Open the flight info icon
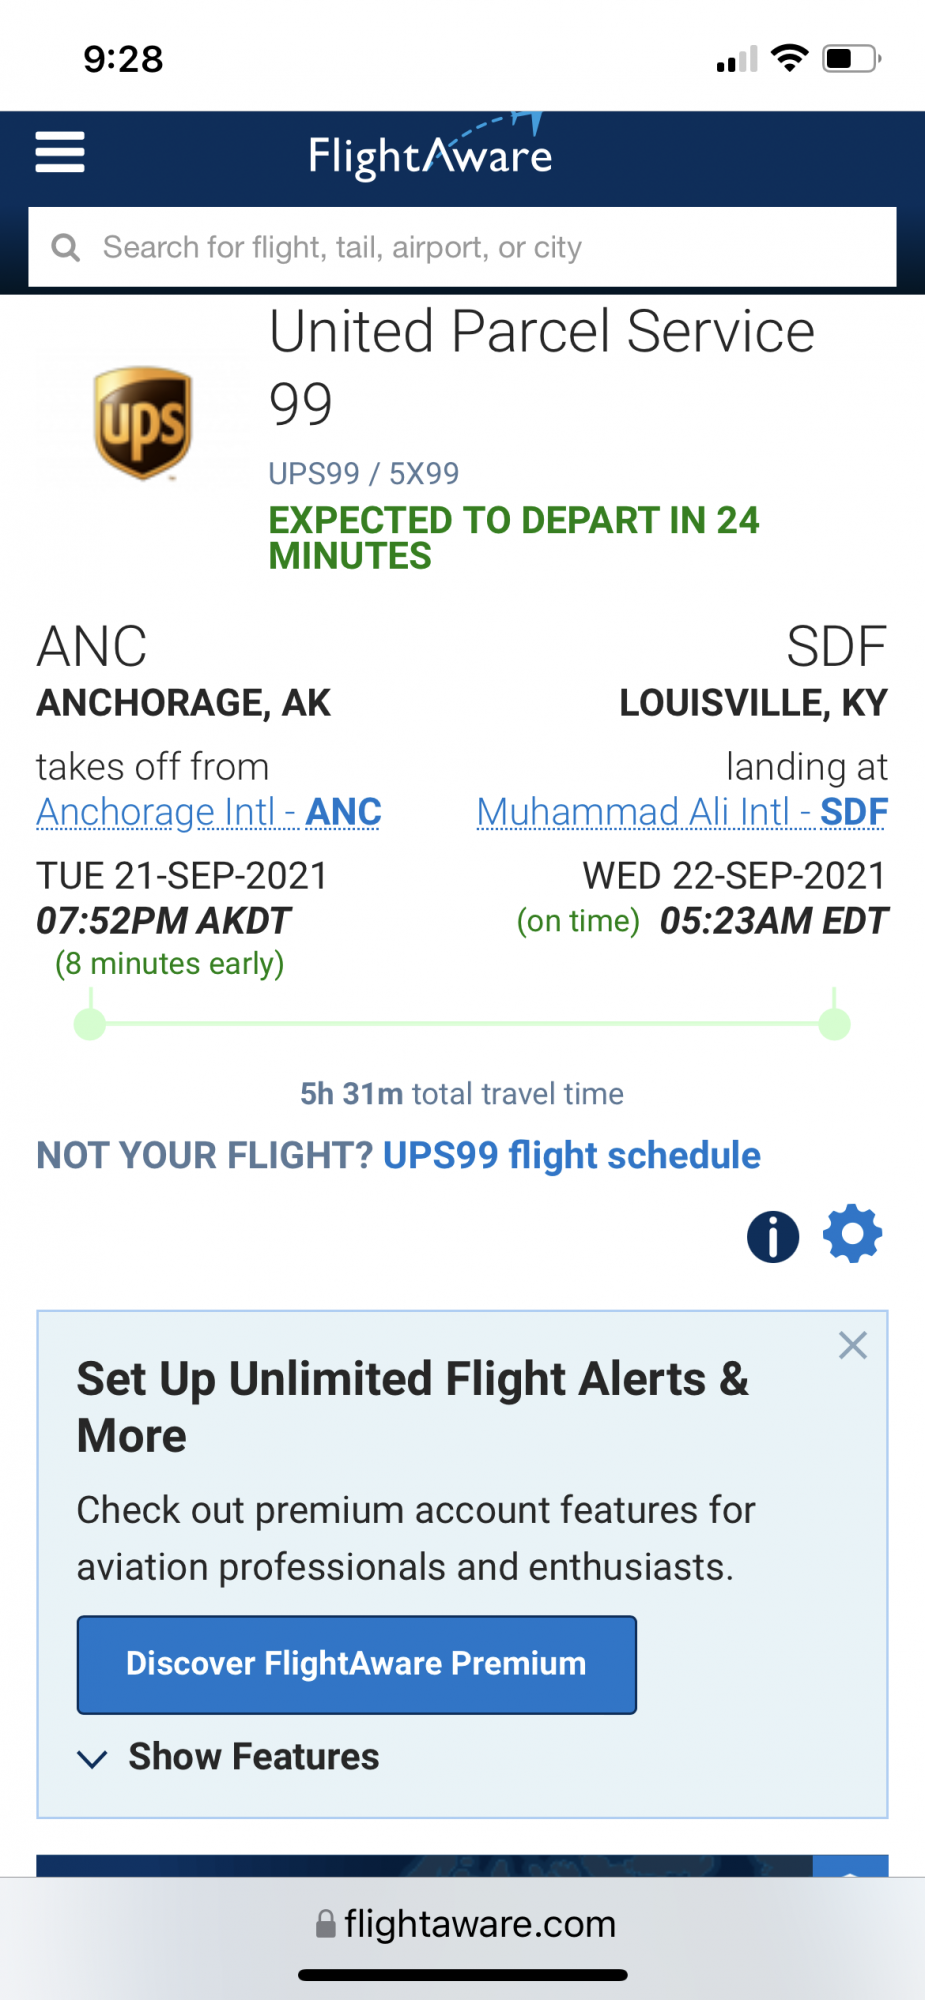The height and width of the screenshot is (2000, 925). 772,1237
